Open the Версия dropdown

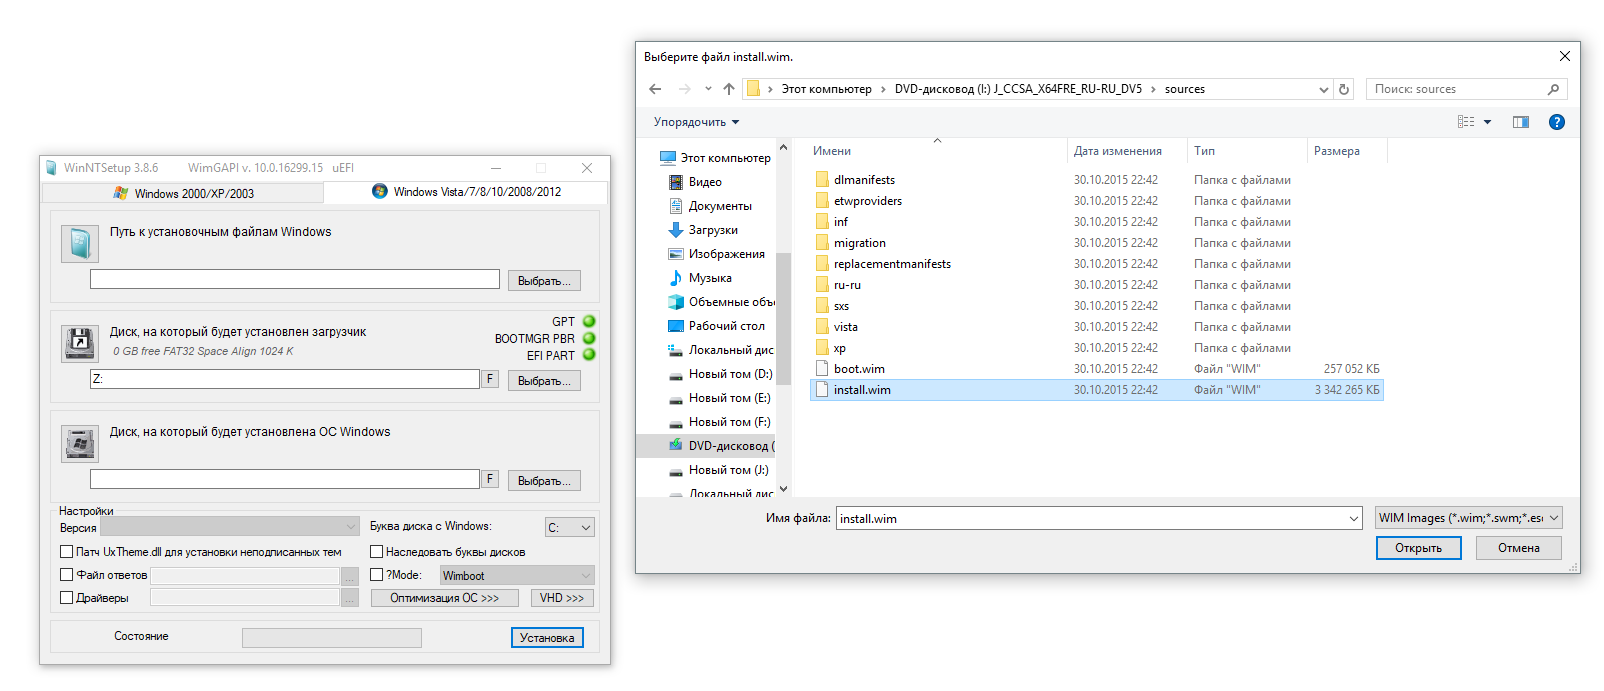coord(230,527)
